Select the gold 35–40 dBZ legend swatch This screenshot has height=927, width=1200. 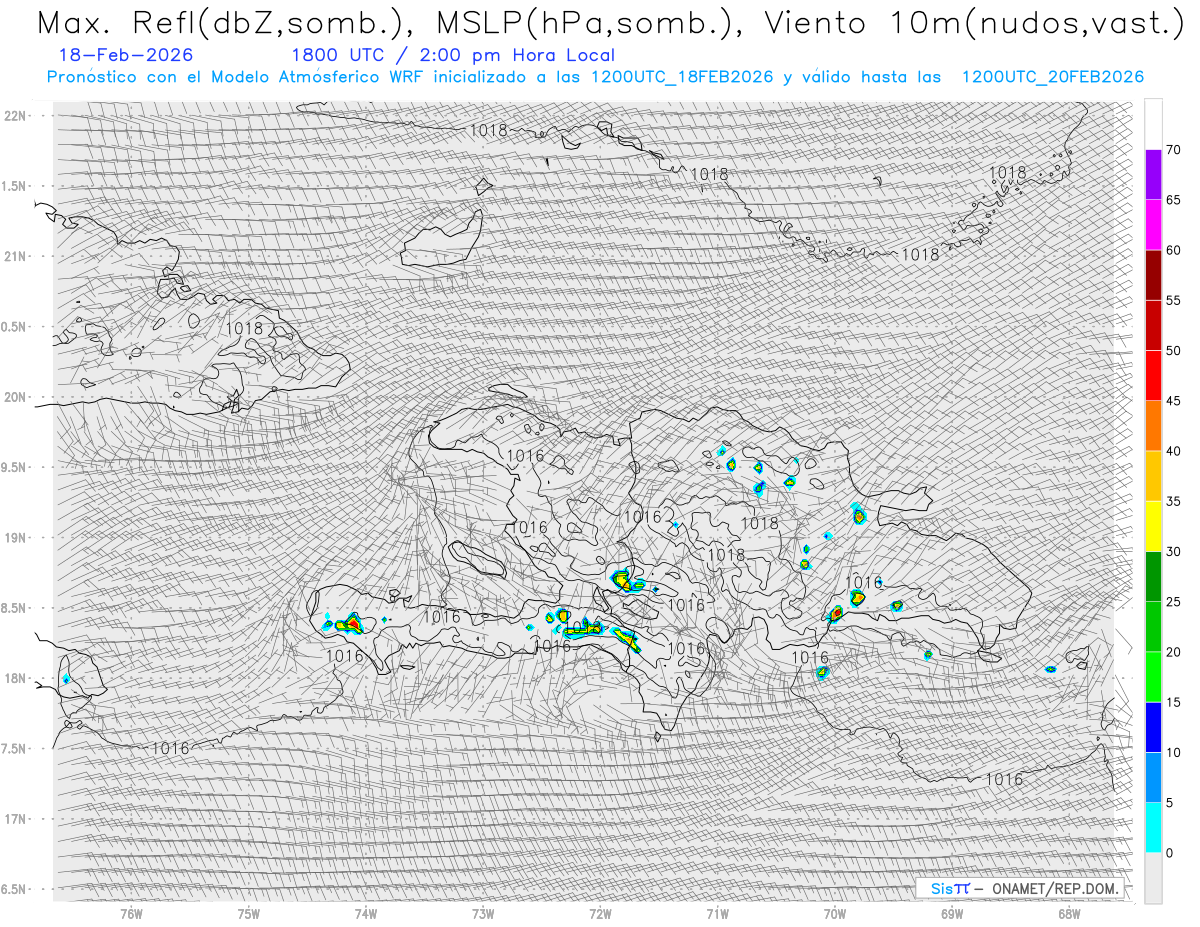click(x=1153, y=476)
